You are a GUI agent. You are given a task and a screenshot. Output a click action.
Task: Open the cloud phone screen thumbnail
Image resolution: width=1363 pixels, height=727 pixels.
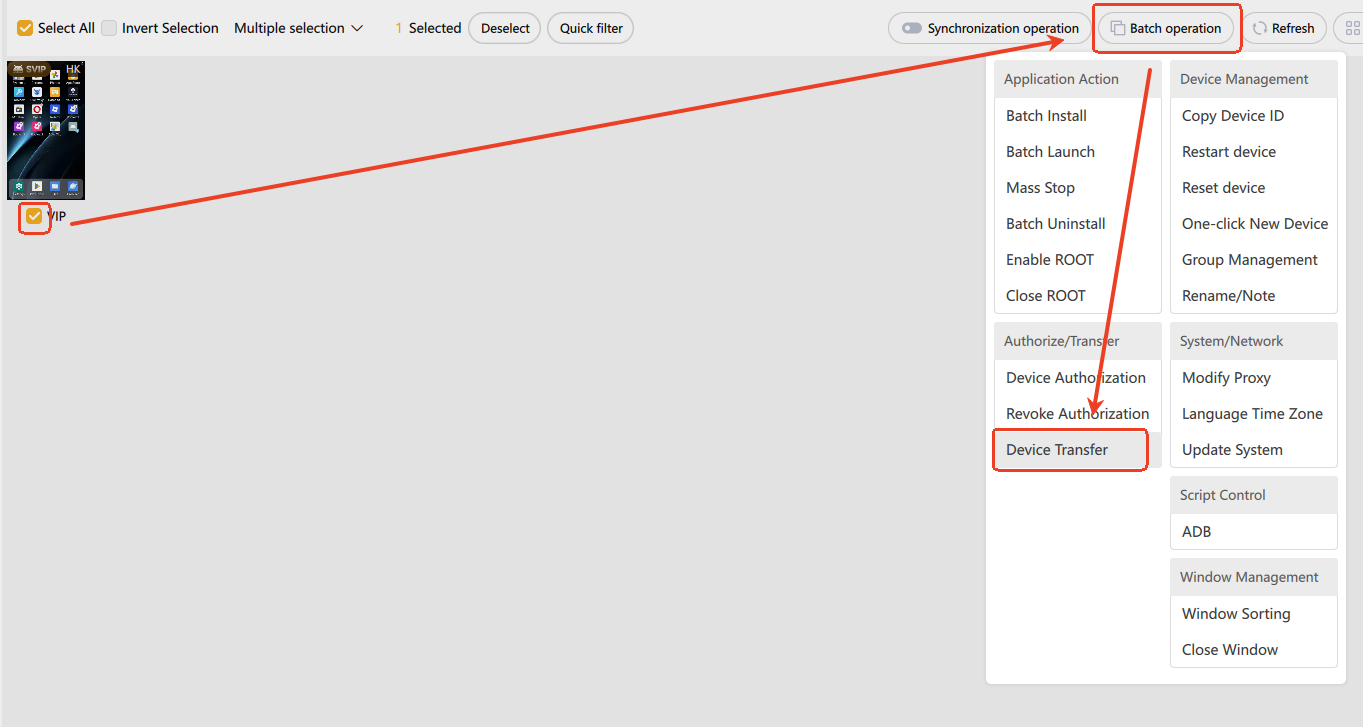coord(46,130)
